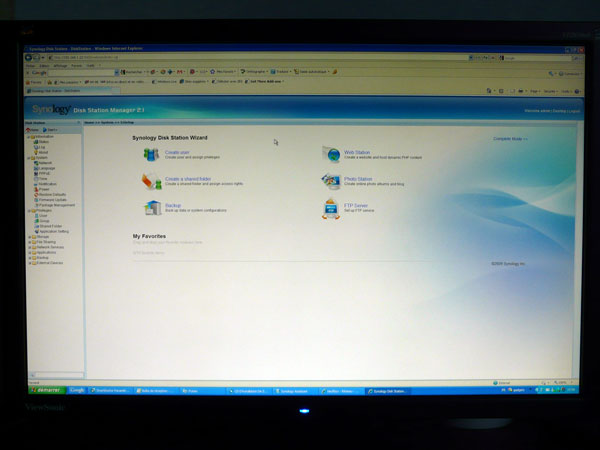Open Group under Privileges
Screen dimensions: 600x450
42,221
